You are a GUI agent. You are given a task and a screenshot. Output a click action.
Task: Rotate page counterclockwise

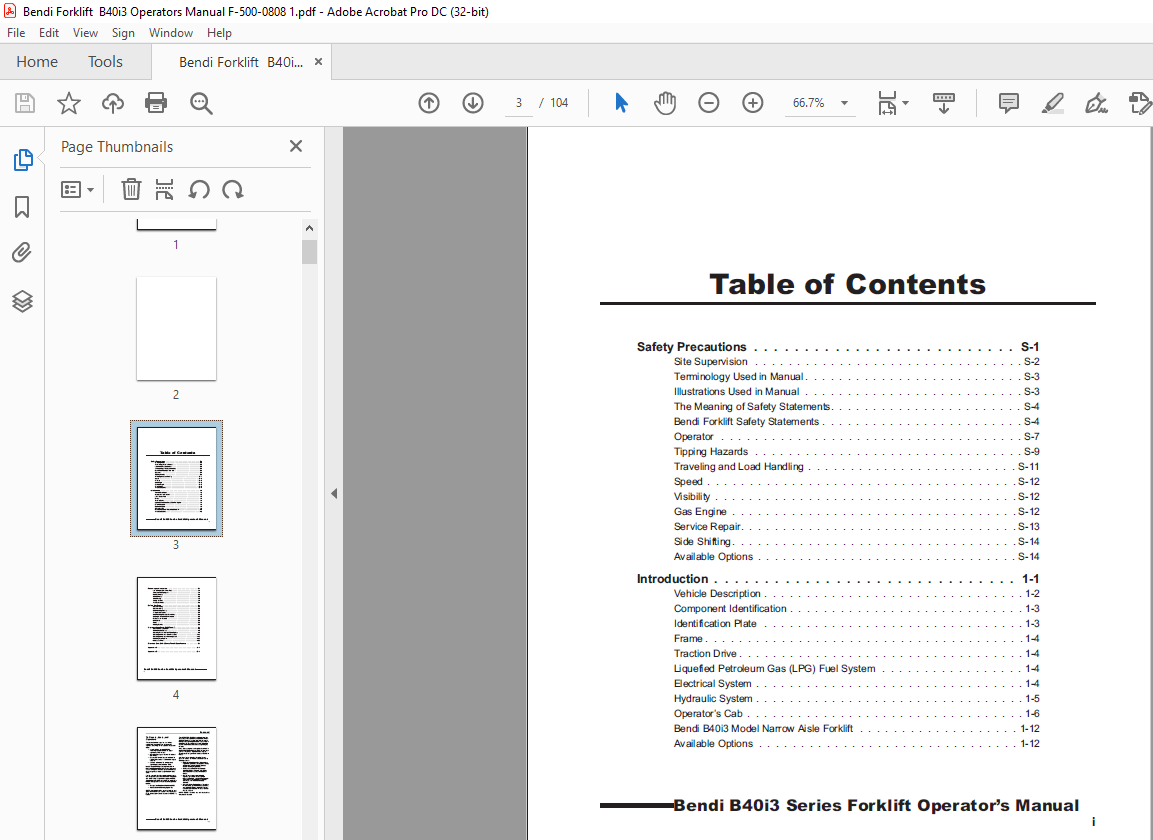(x=199, y=190)
